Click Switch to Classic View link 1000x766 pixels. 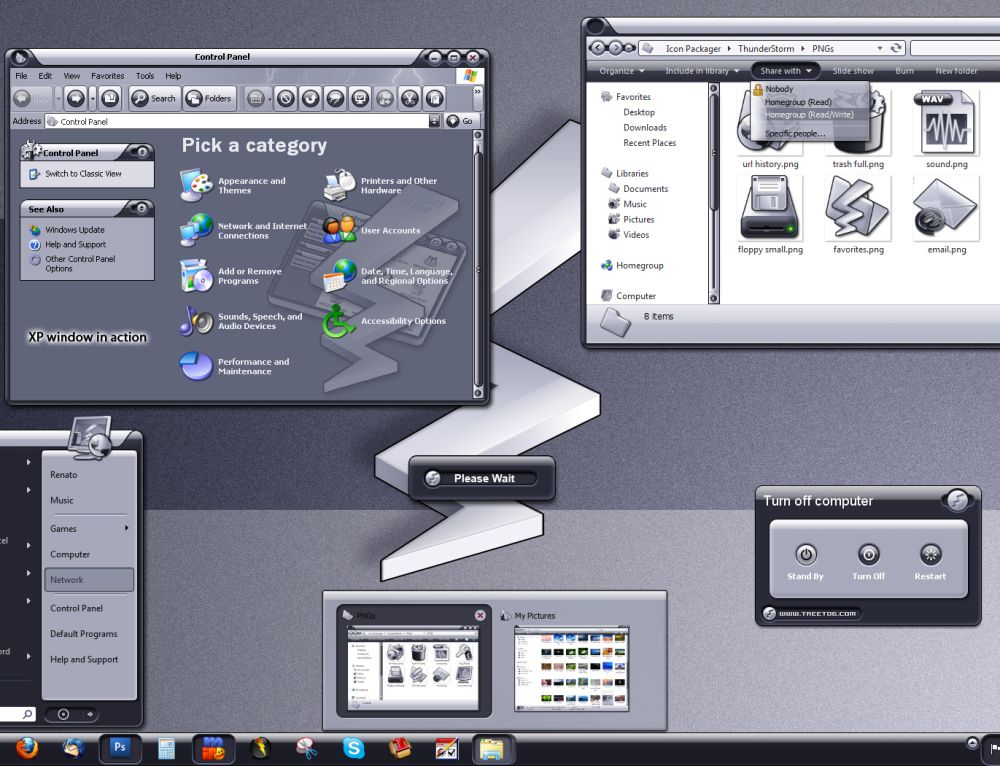83,174
